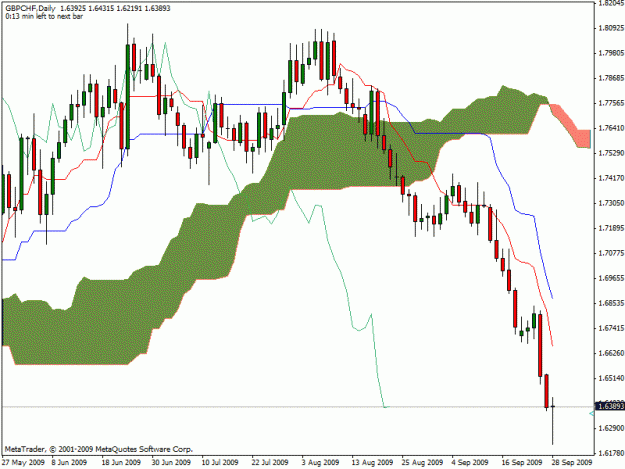Click the 1.73050 price scale label
625x469 pixels.
pos(611,203)
